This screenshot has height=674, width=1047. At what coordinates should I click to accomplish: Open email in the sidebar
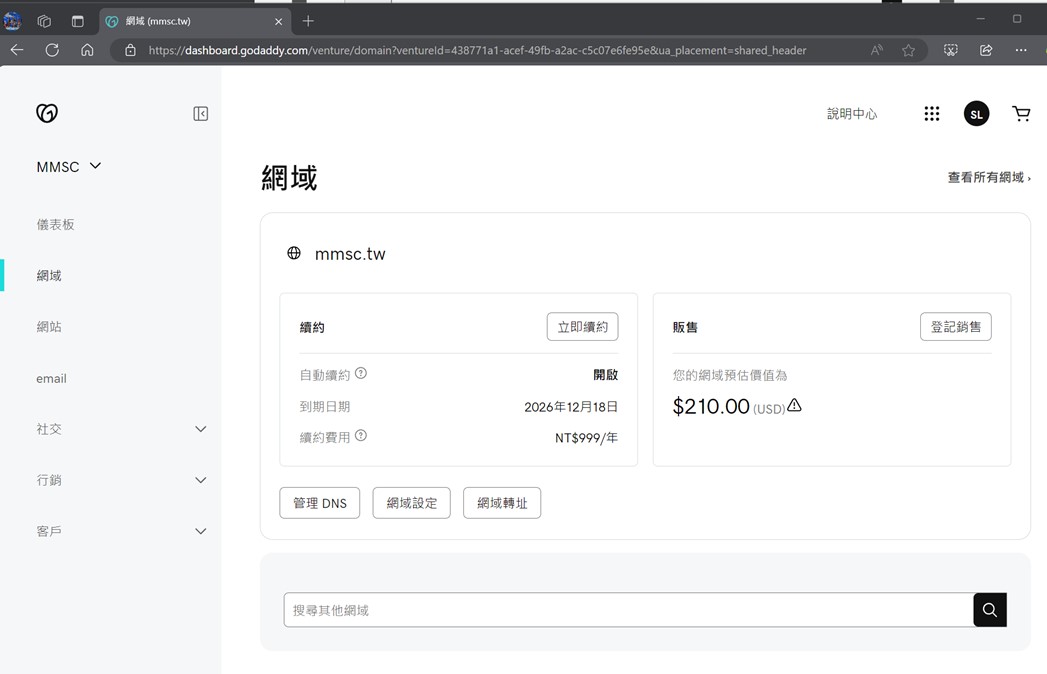pos(51,378)
